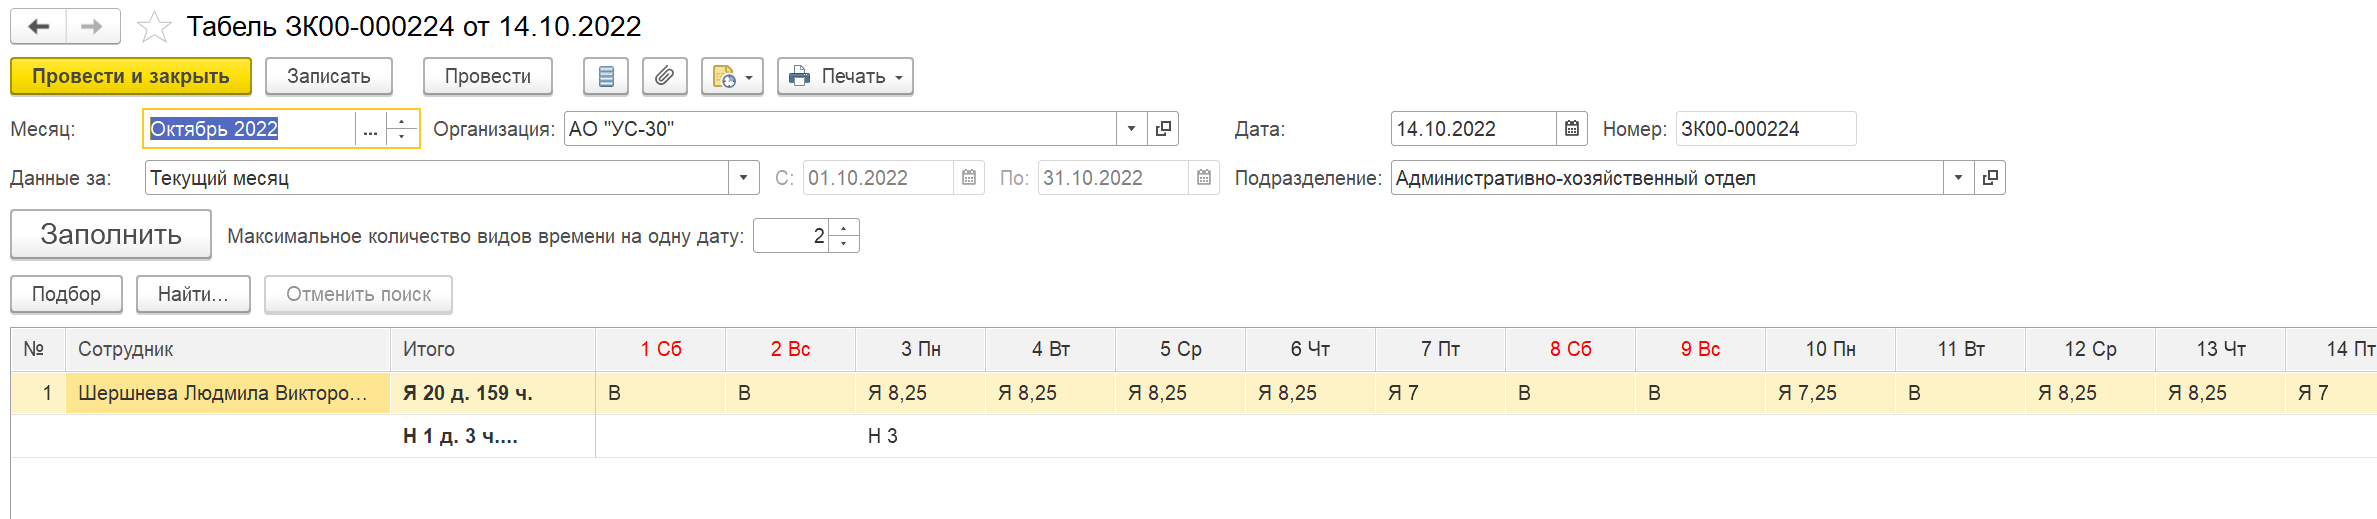Expand the Подразделение dropdown list
Viewport: 2377px width, 519px height.
point(1958,178)
